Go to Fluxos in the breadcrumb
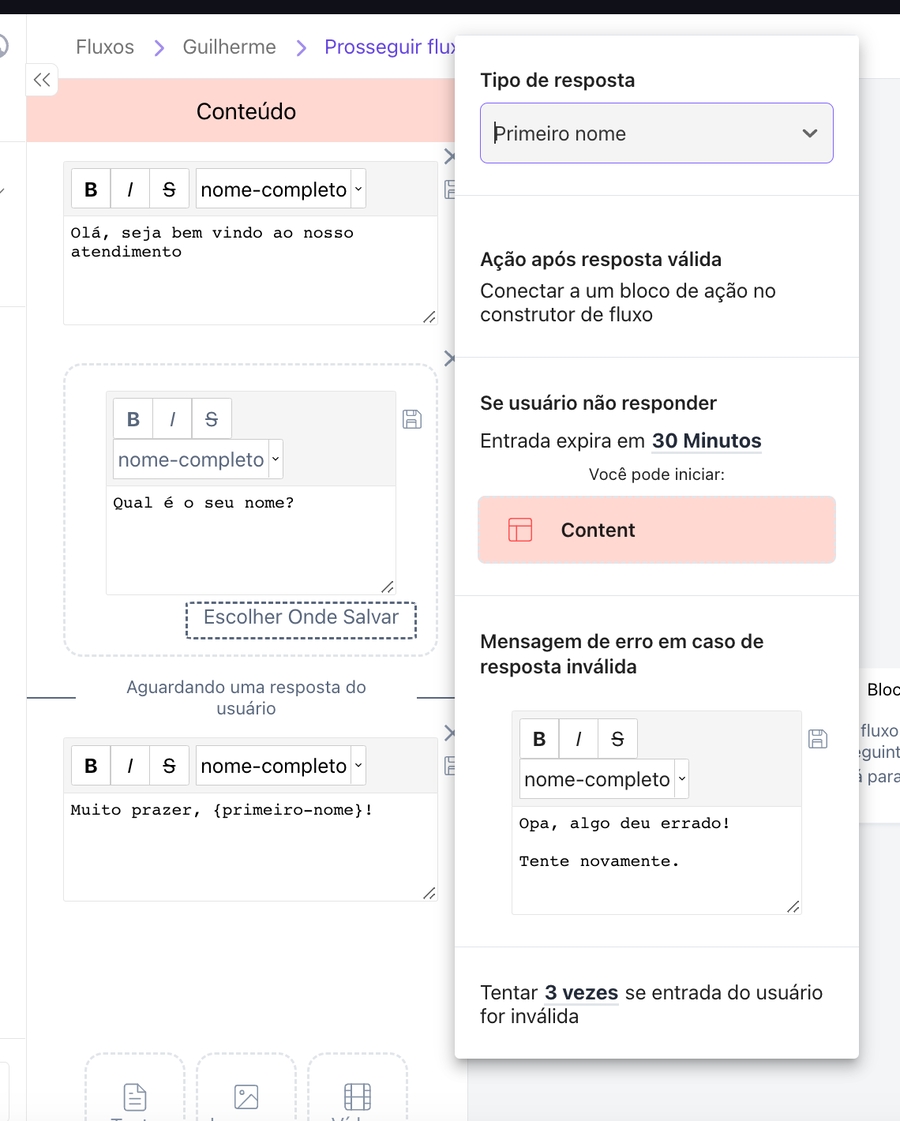 click(105, 47)
